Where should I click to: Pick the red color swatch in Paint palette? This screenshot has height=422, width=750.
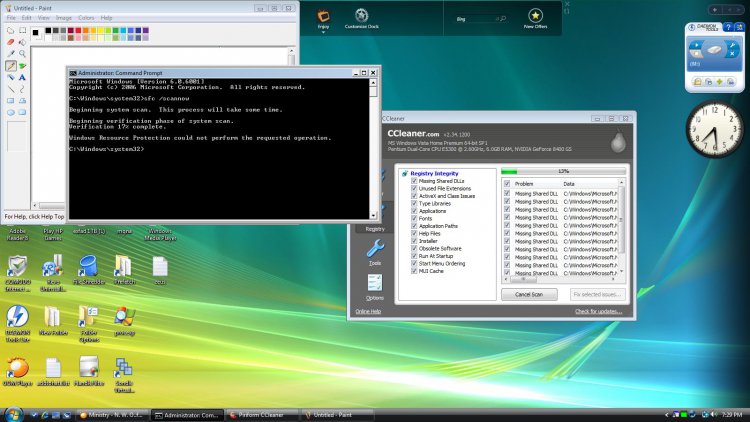pyautogui.click(x=78, y=30)
